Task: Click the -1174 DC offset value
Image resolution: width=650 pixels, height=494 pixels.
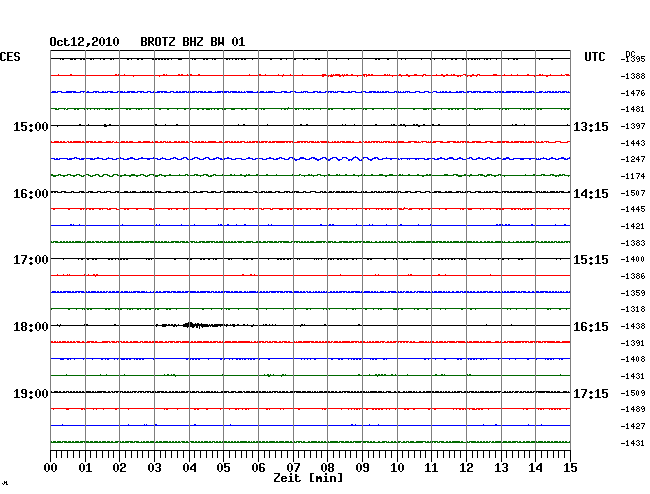Action: [633, 176]
